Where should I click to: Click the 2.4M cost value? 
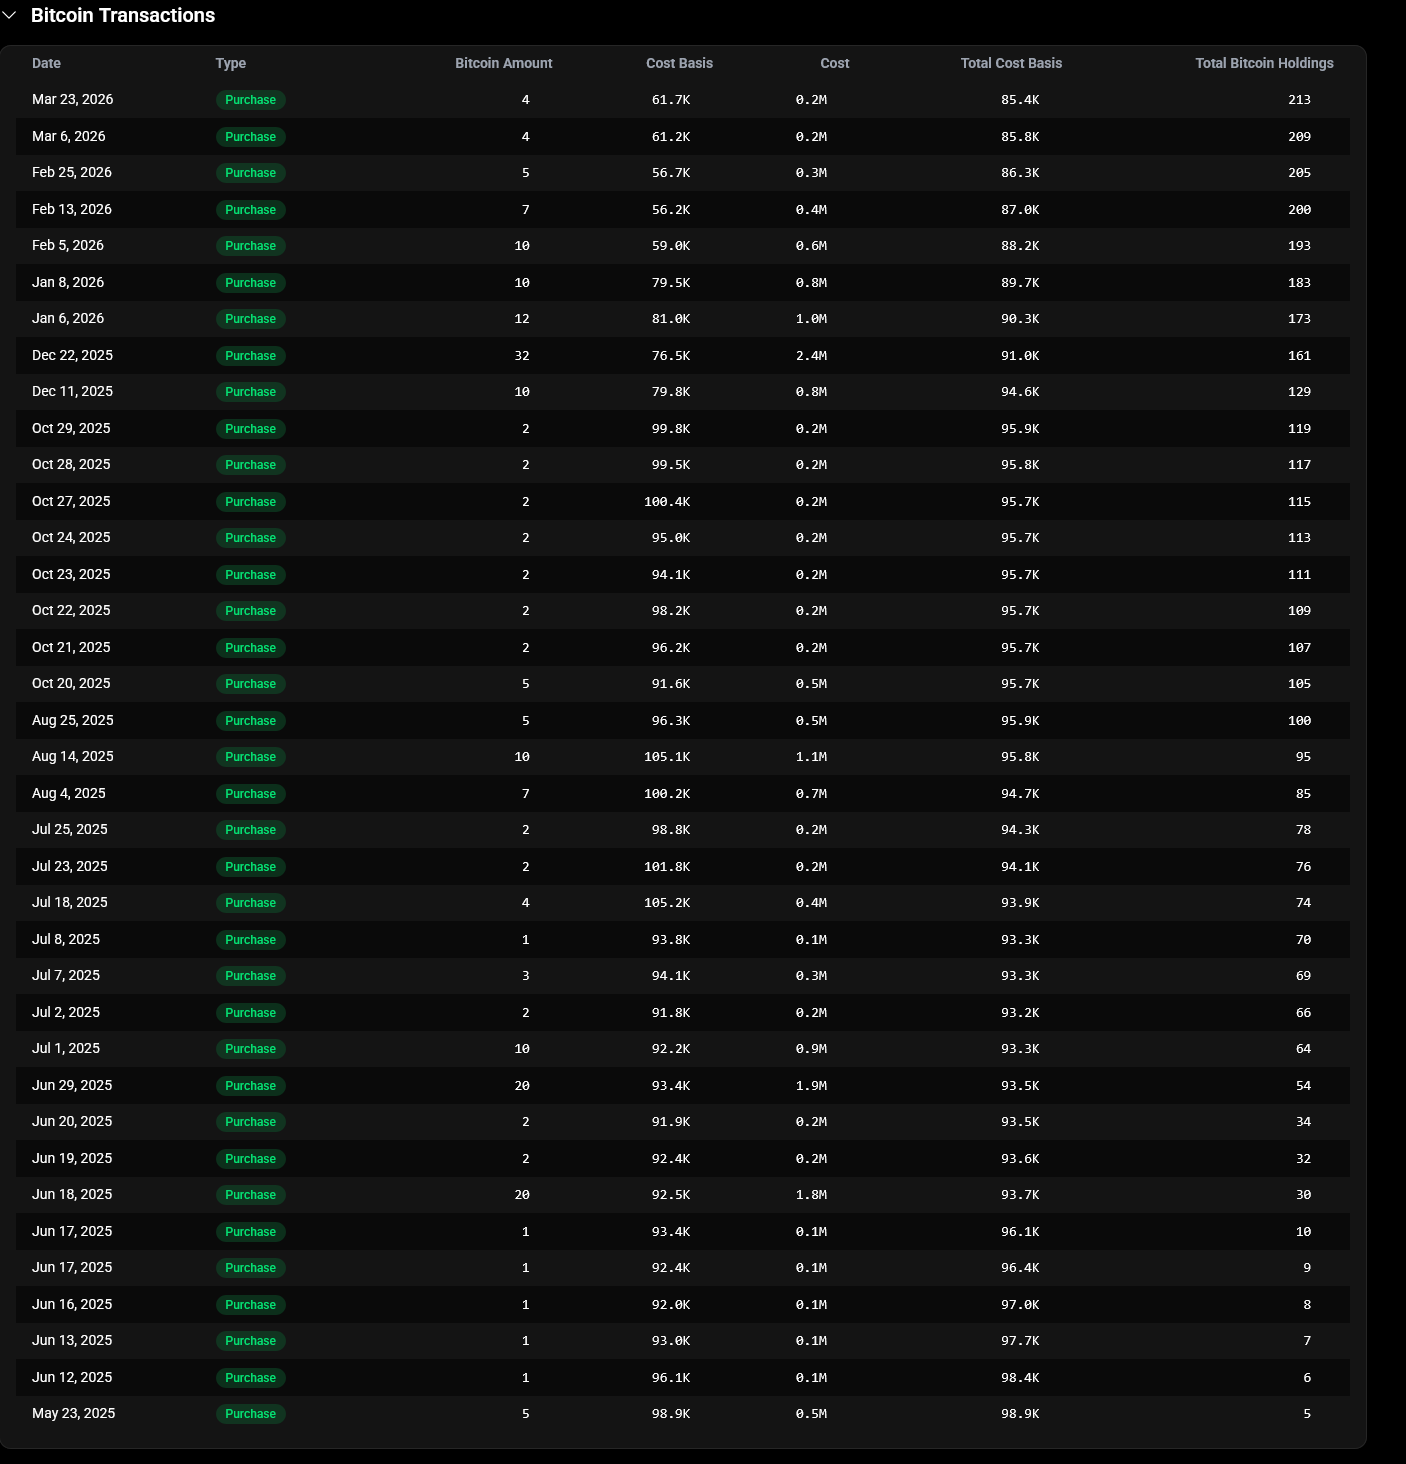click(811, 356)
